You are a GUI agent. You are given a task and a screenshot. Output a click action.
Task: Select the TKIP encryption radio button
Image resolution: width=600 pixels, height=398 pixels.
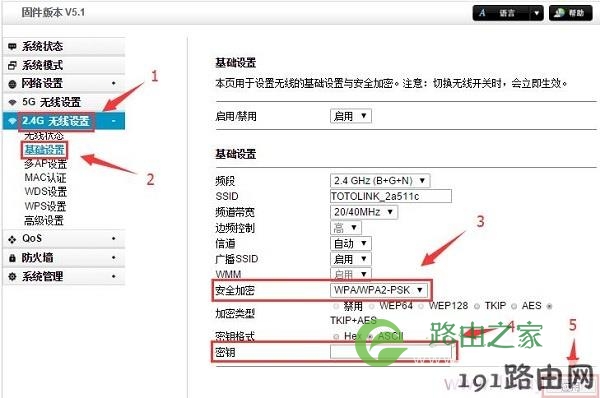(477, 306)
